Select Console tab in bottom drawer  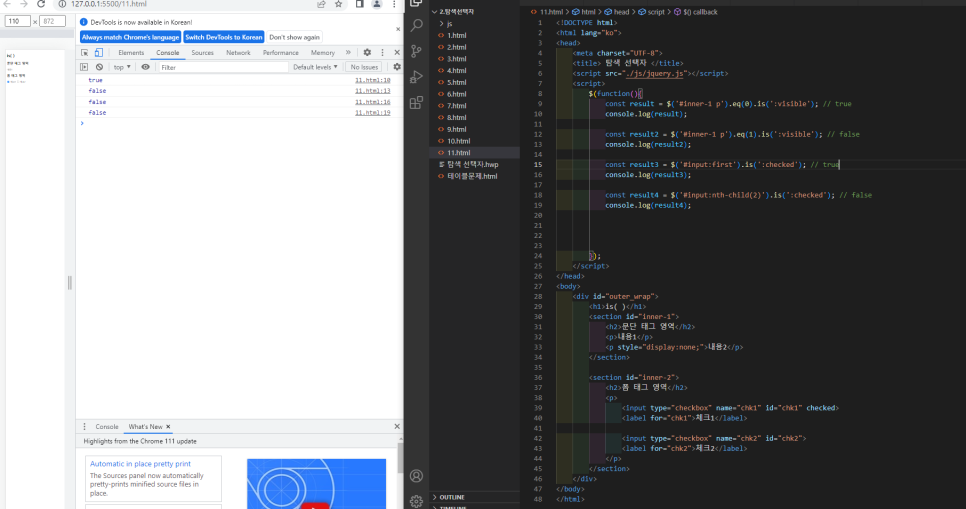pyautogui.click(x=107, y=426)
